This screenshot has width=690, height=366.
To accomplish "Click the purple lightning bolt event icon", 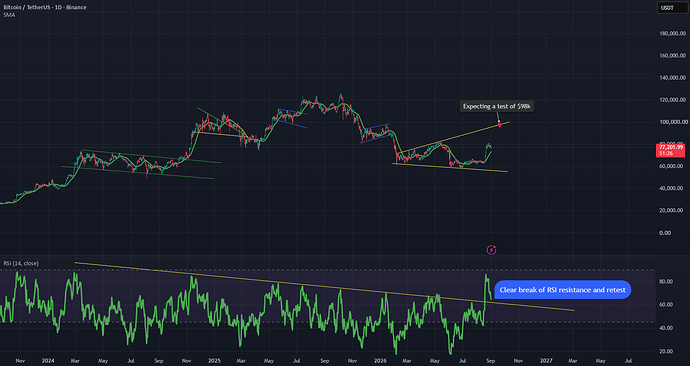I will [x=492, y=250].
